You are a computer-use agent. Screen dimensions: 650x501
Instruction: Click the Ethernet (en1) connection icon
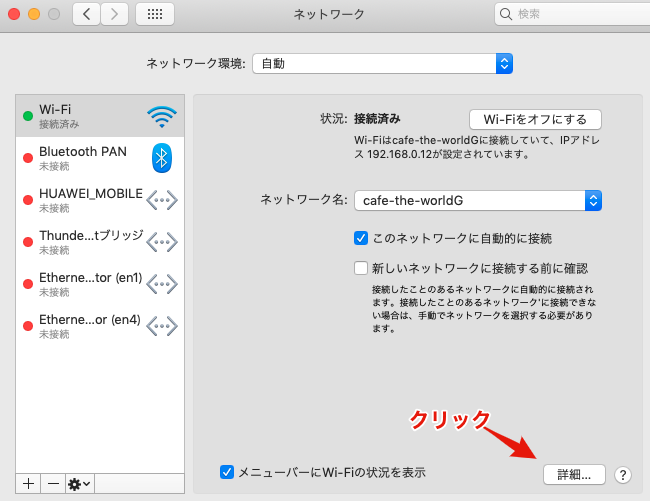[x=162, y=284]
